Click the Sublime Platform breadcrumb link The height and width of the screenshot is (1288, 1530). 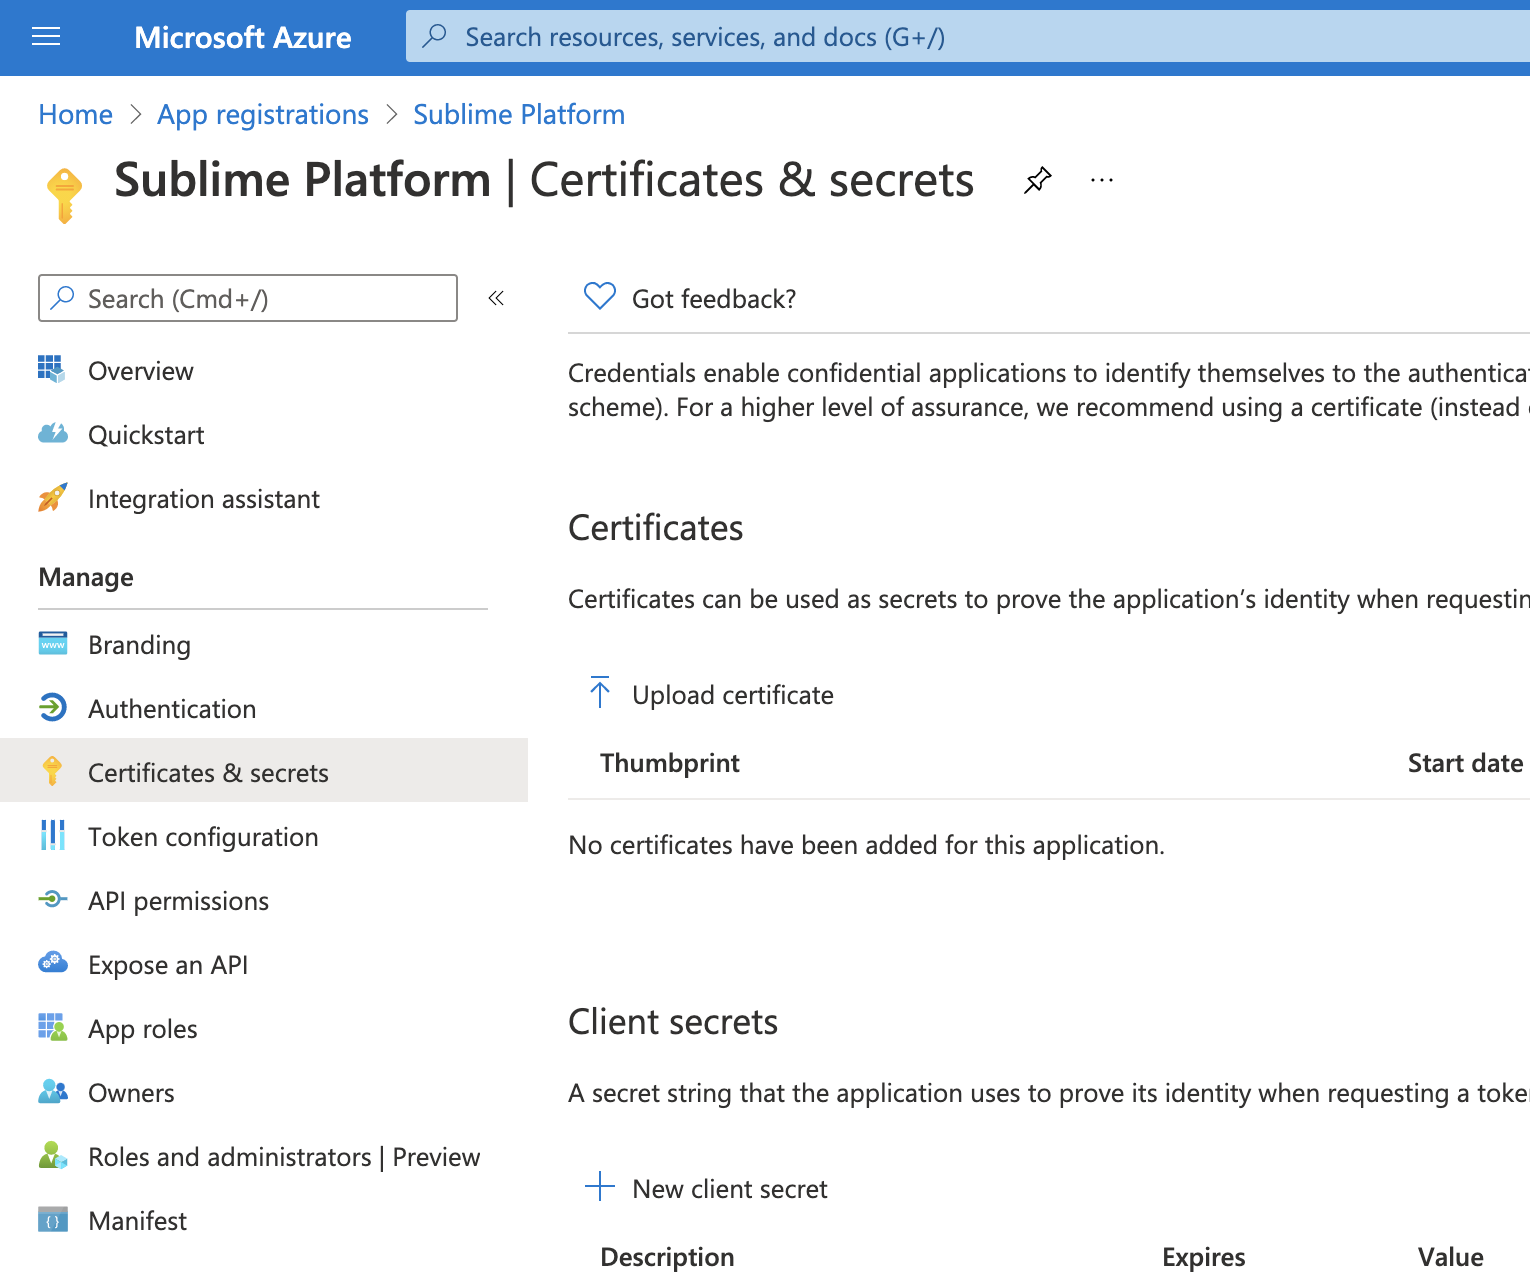[519, 115]
